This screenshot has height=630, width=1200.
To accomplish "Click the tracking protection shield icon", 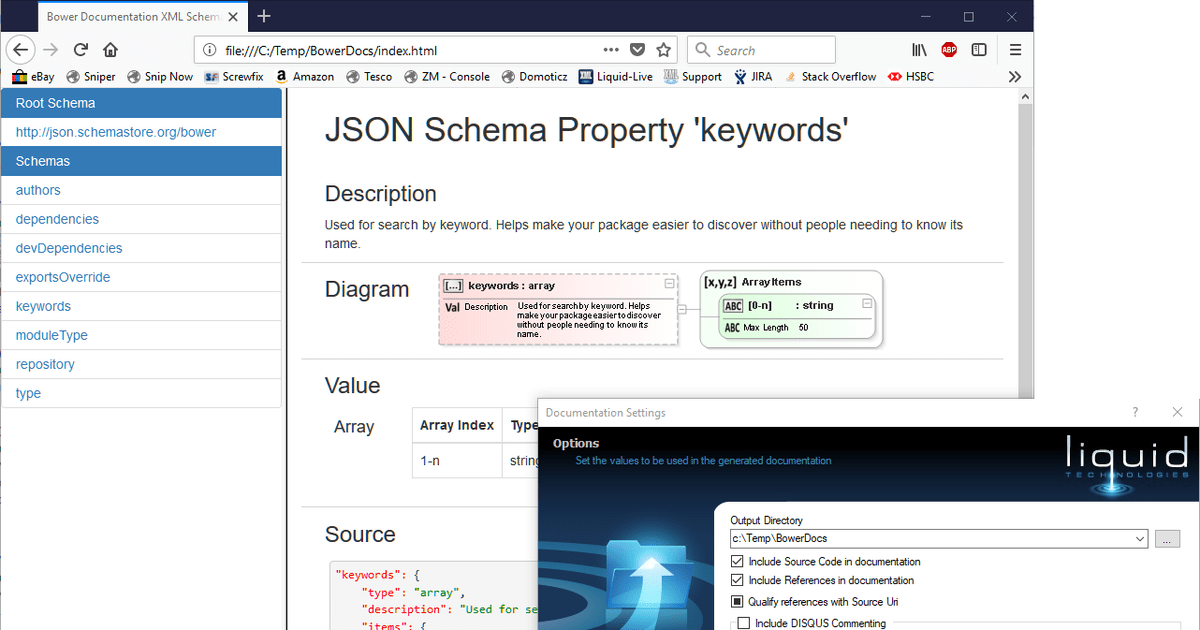I will click(637, 49).
